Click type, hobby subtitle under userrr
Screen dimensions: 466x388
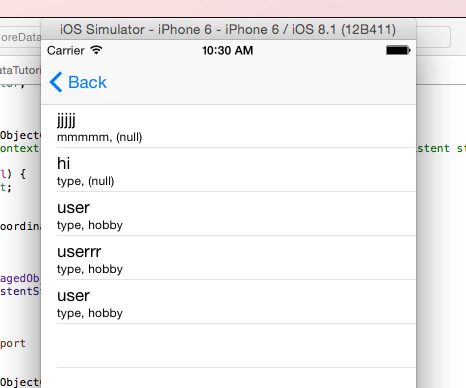[x=90, y=269]
